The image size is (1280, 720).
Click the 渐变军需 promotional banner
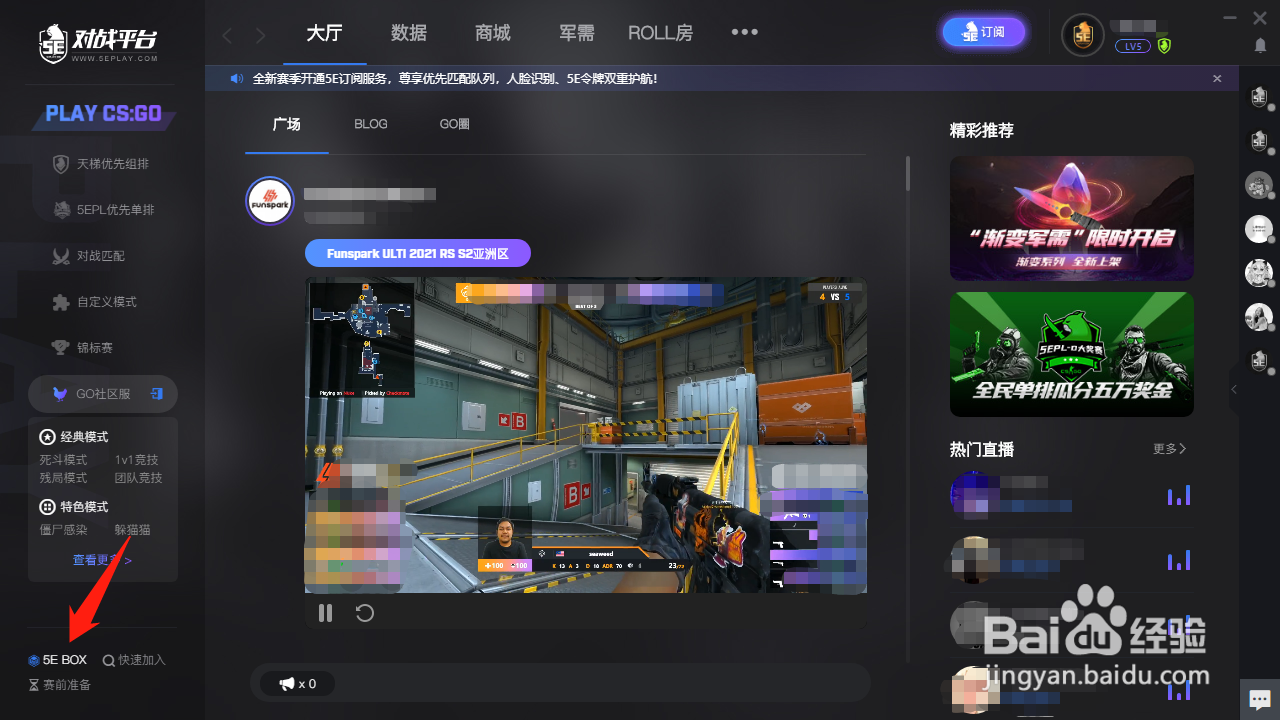tap(1071, 218)
